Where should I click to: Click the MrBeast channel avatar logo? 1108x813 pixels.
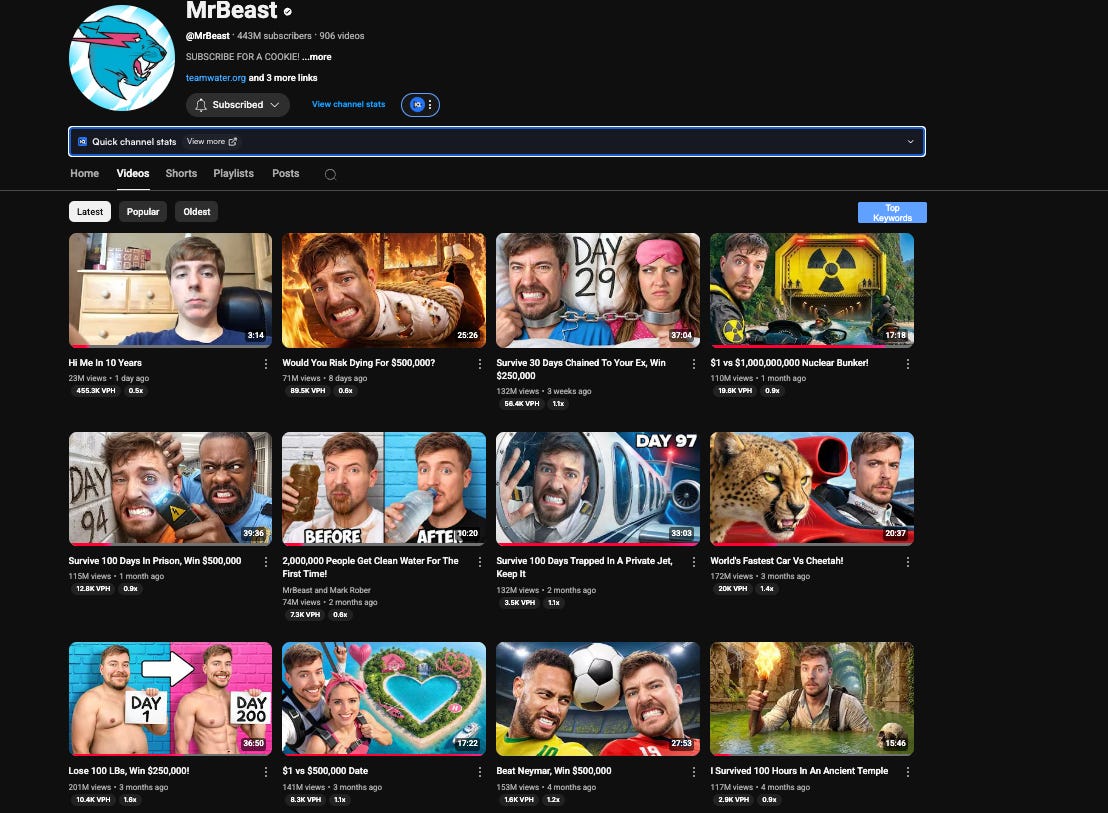(122, 58)
